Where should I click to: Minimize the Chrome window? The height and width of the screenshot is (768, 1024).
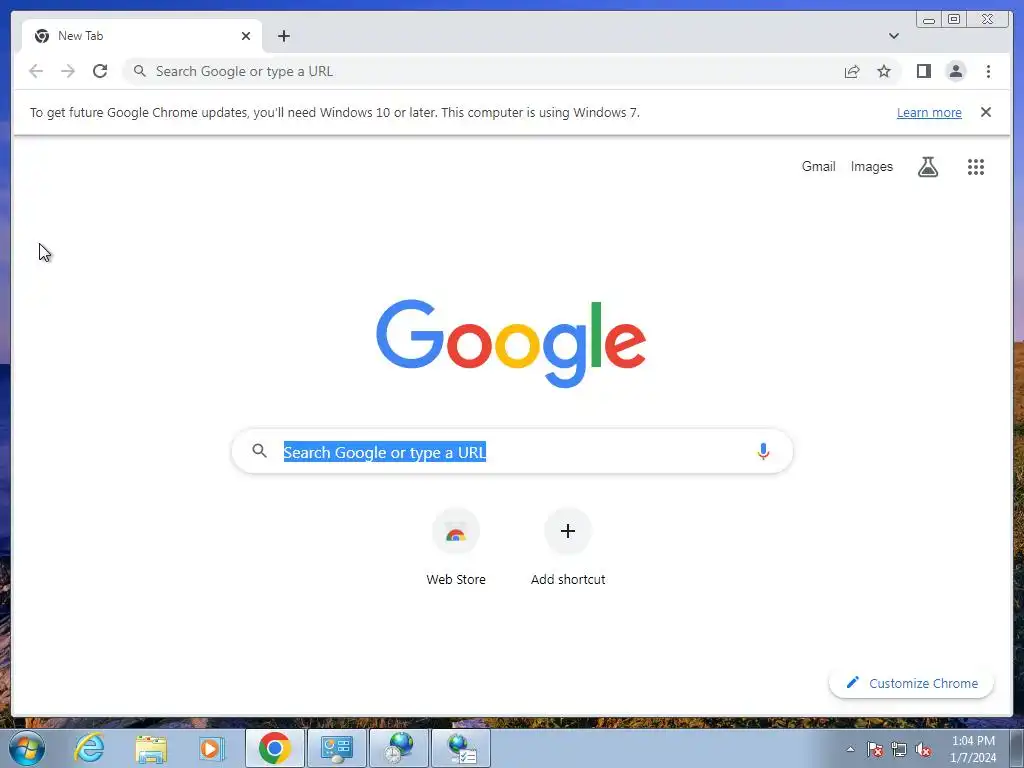pyautogui.click(x=929, y=20)
